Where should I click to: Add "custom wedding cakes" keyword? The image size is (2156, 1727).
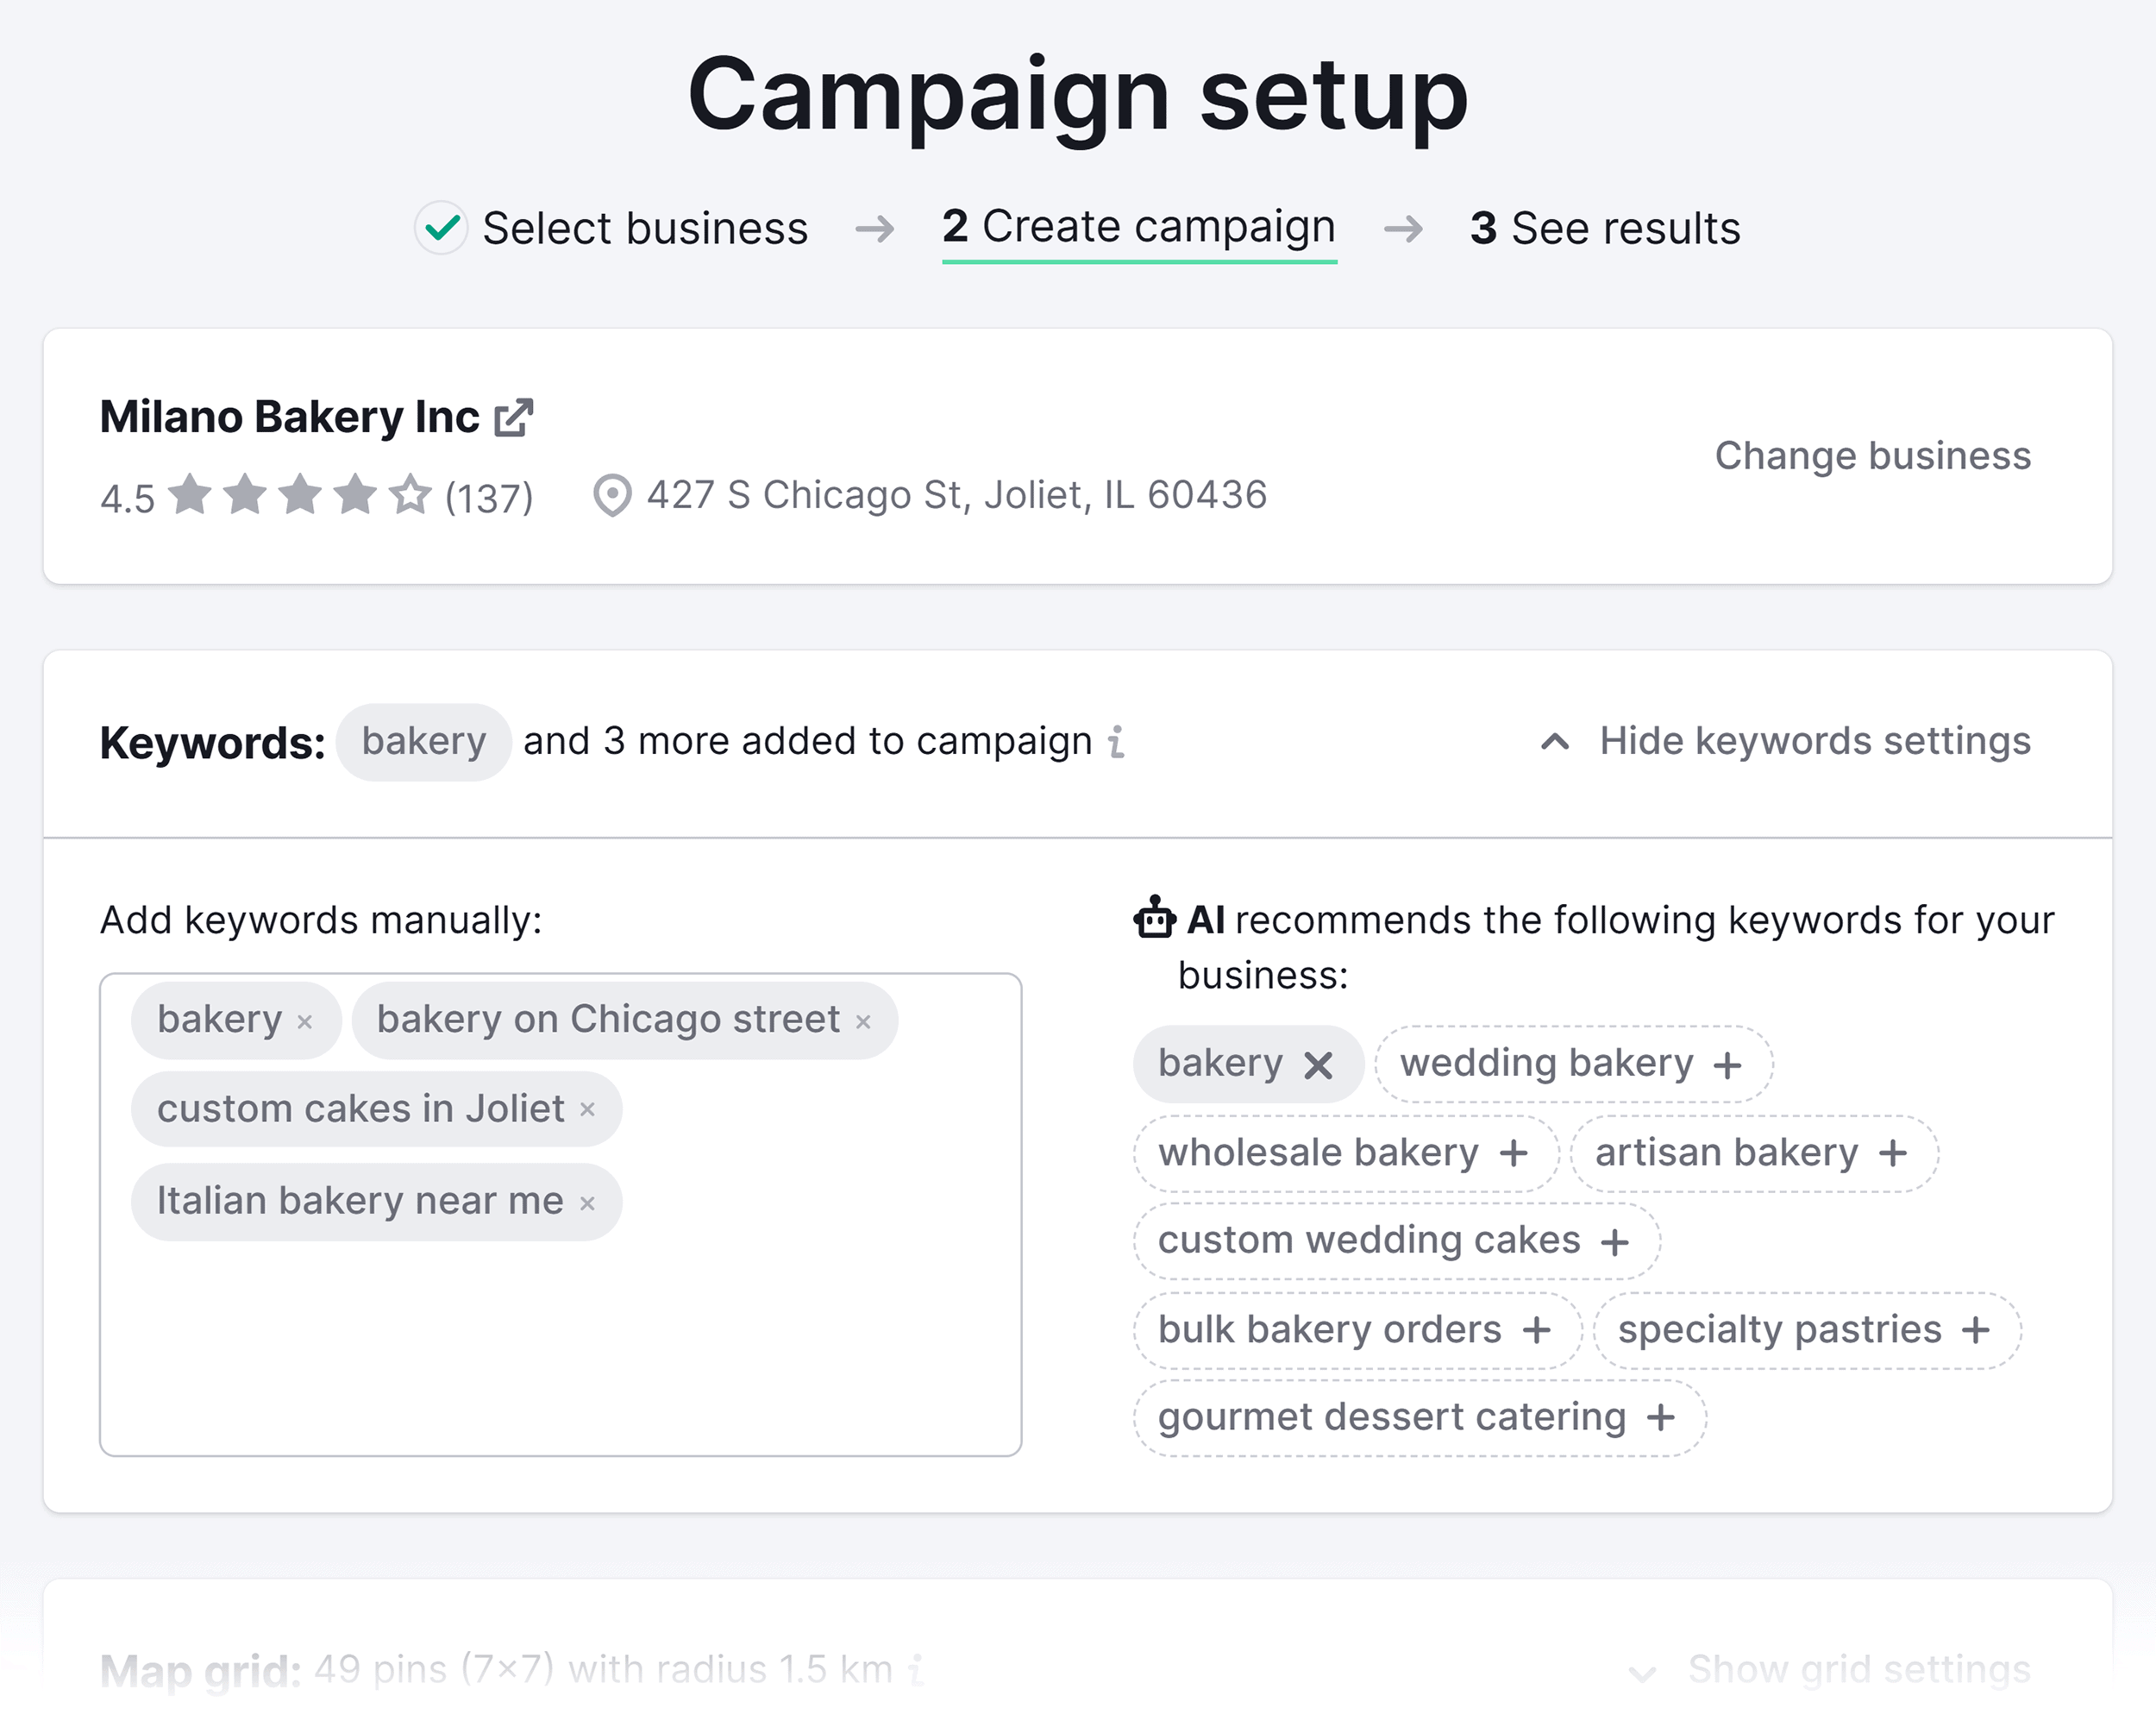coord(1616,1241)
